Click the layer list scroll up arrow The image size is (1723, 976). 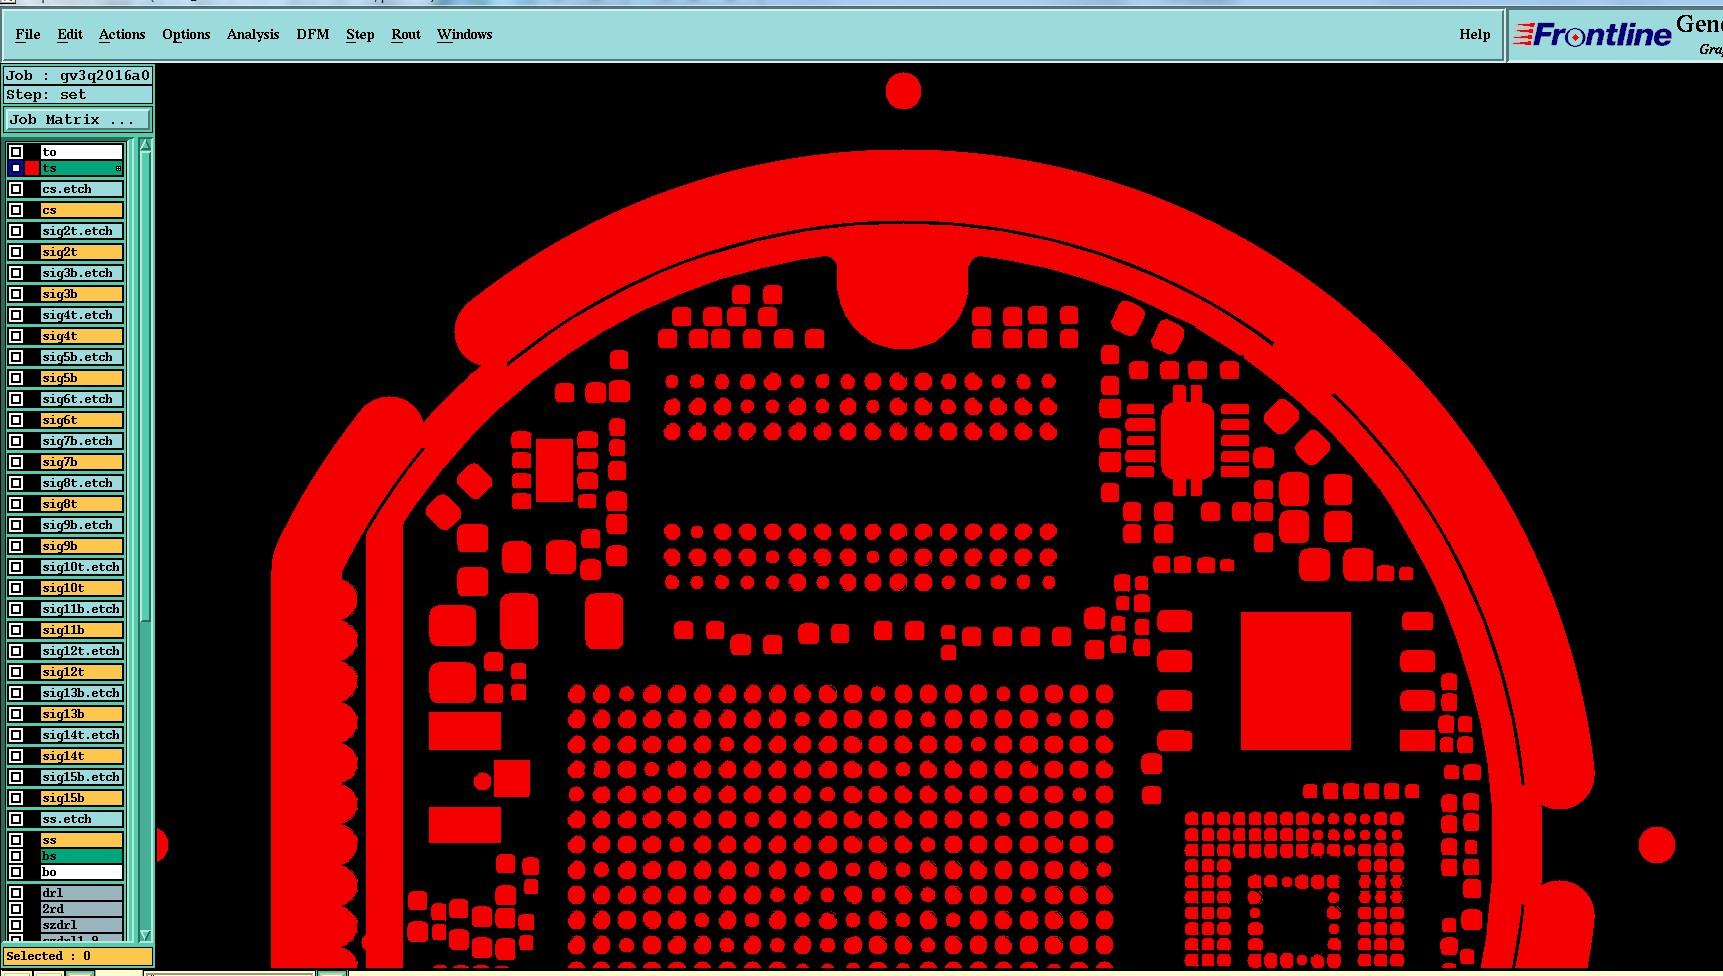[x=145, y=145]
